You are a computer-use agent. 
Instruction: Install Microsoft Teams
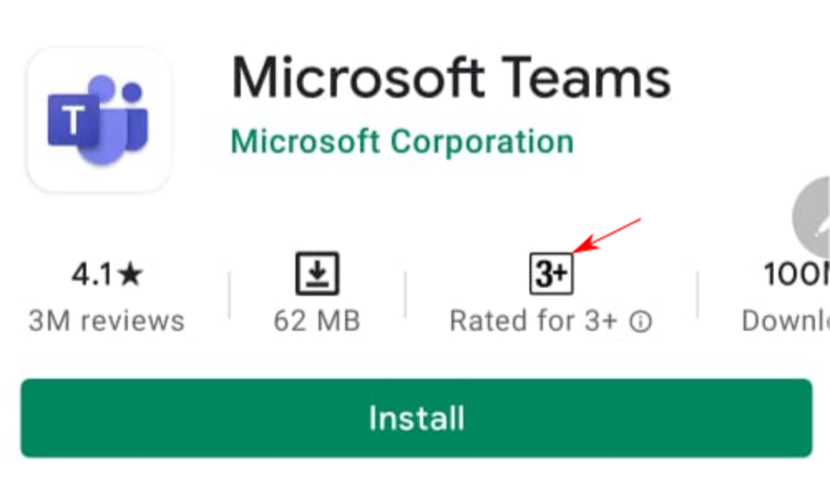417,418
